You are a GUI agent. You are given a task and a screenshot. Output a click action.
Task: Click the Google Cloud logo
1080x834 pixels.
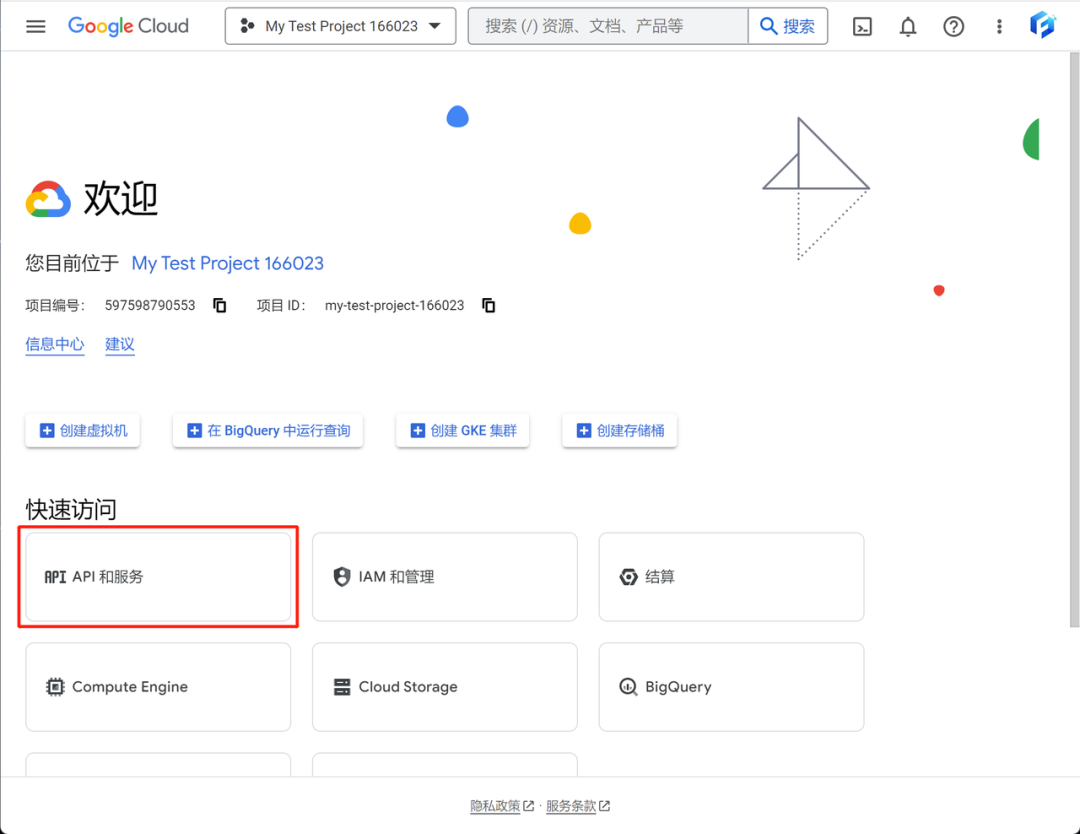tap(128, 26)
